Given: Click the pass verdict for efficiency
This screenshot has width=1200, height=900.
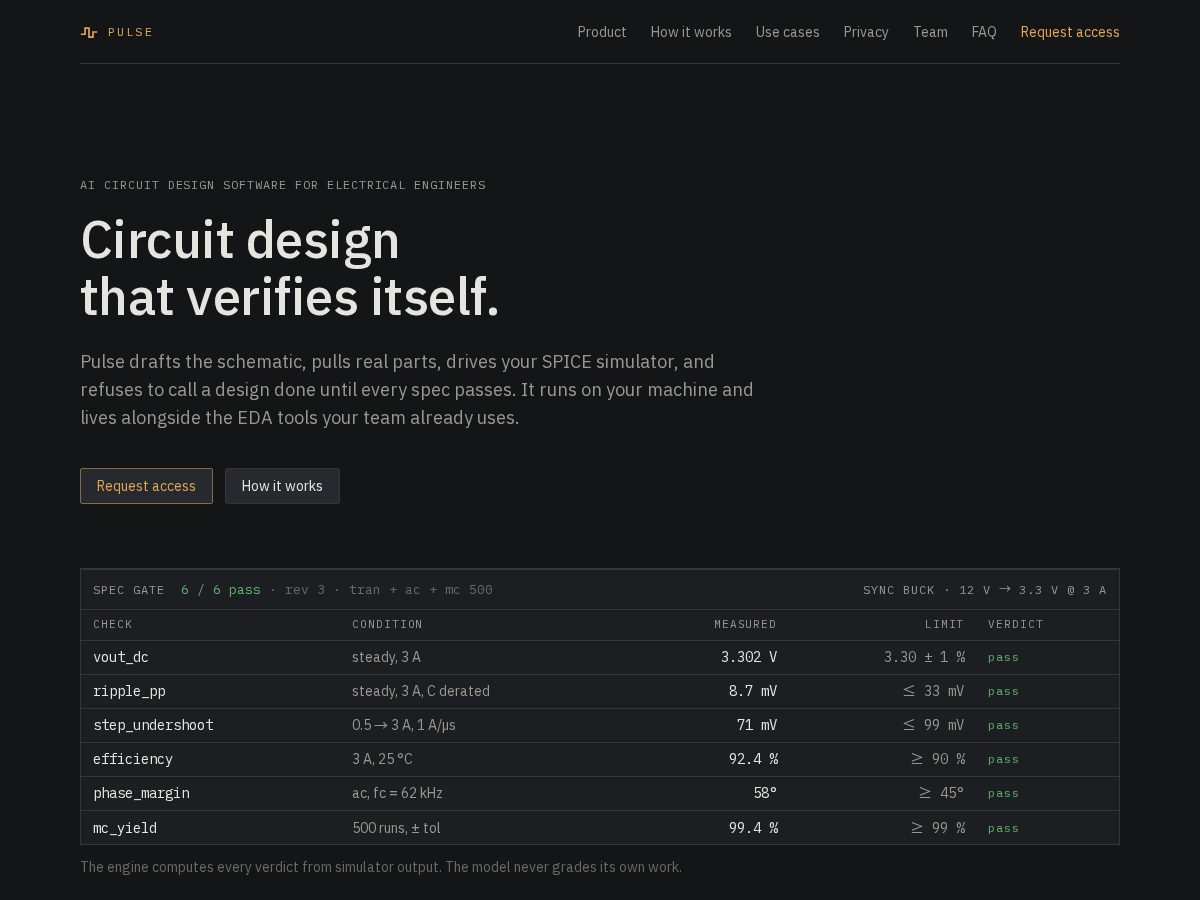Looking at the screenshot, I should 1004,759.
